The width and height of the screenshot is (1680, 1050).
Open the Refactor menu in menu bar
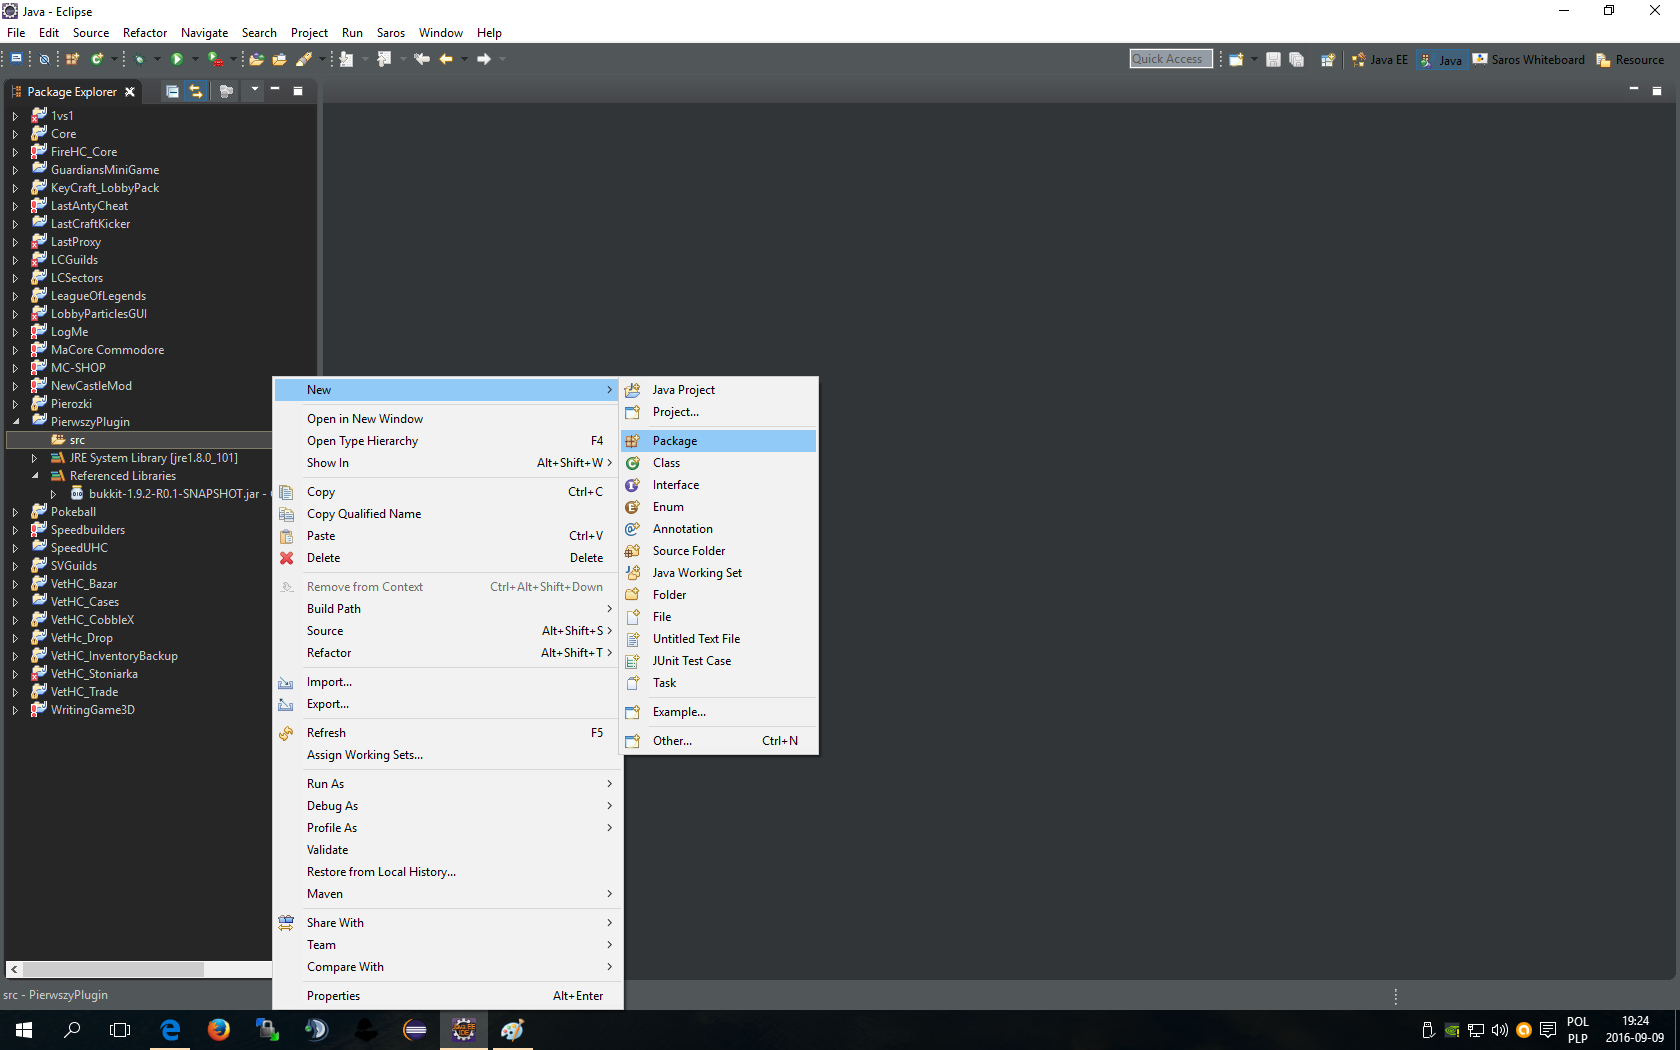[x=144, y=33]
